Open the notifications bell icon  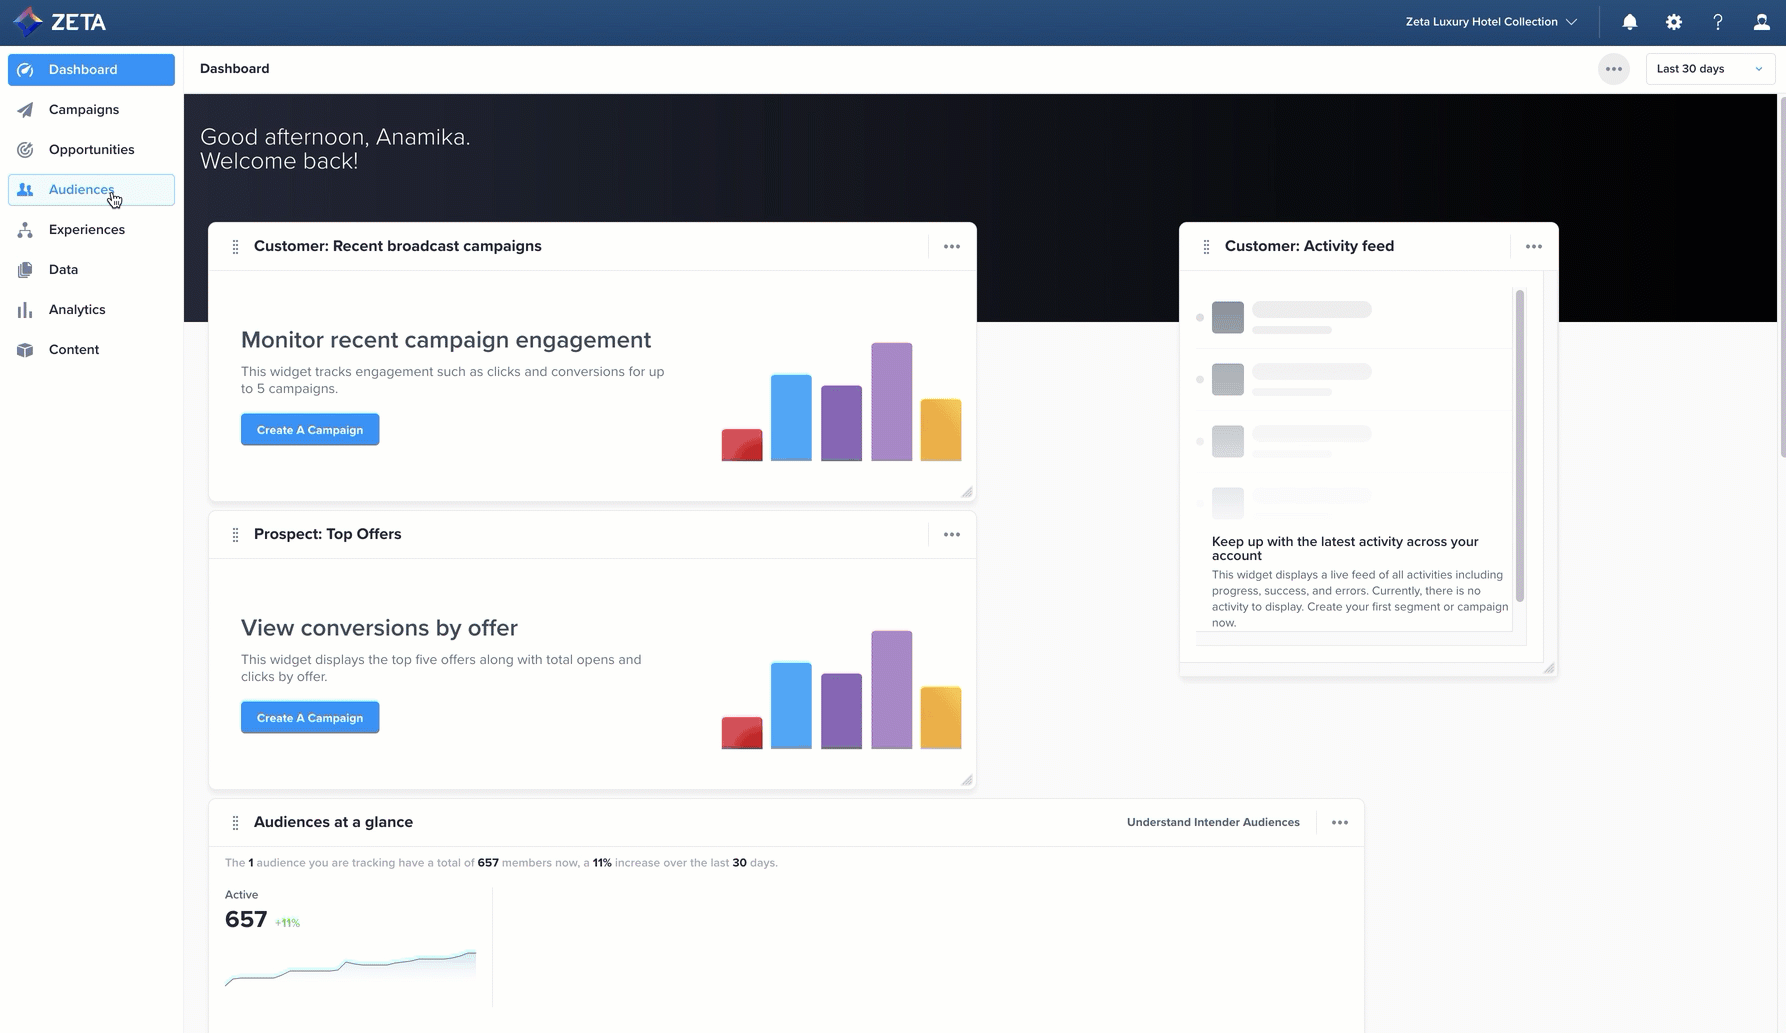coord(1630,22)
